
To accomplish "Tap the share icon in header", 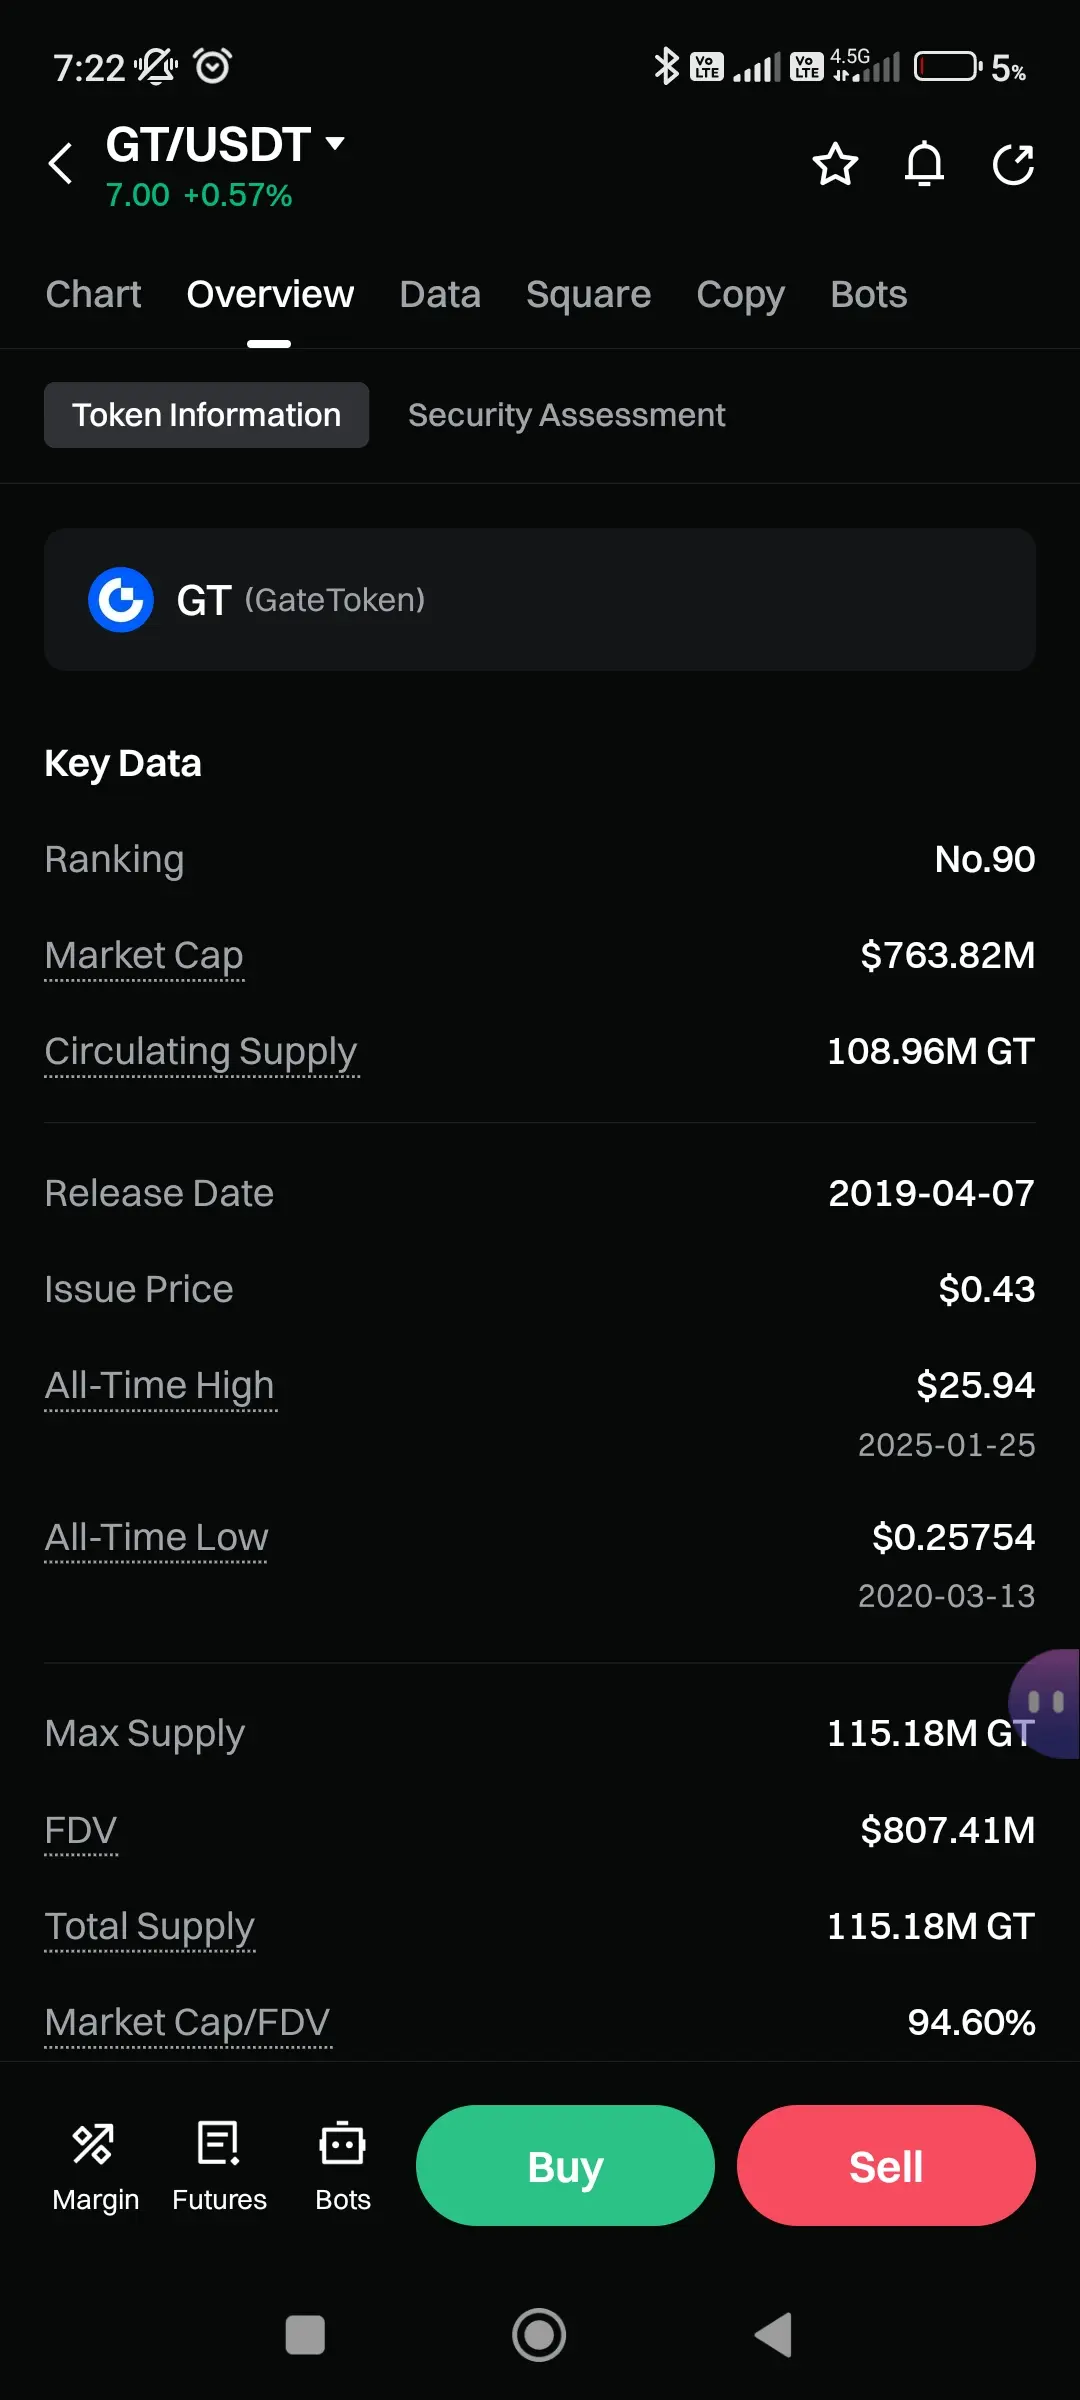I will (x=1013, y=164).
